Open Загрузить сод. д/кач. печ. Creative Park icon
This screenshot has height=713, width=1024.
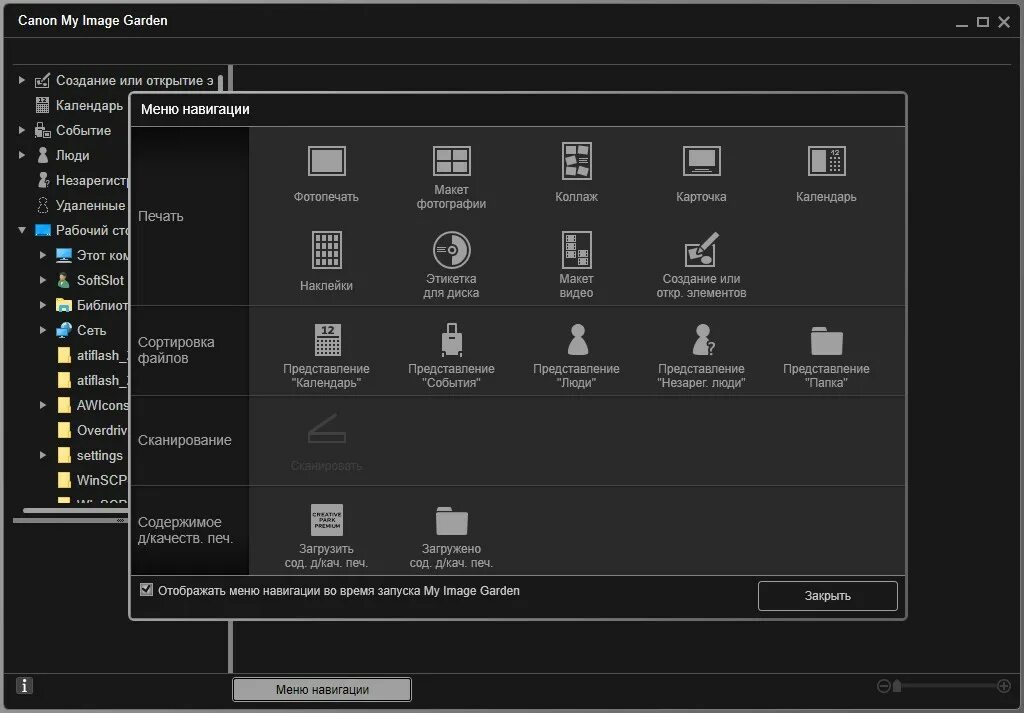pos(327,520)
